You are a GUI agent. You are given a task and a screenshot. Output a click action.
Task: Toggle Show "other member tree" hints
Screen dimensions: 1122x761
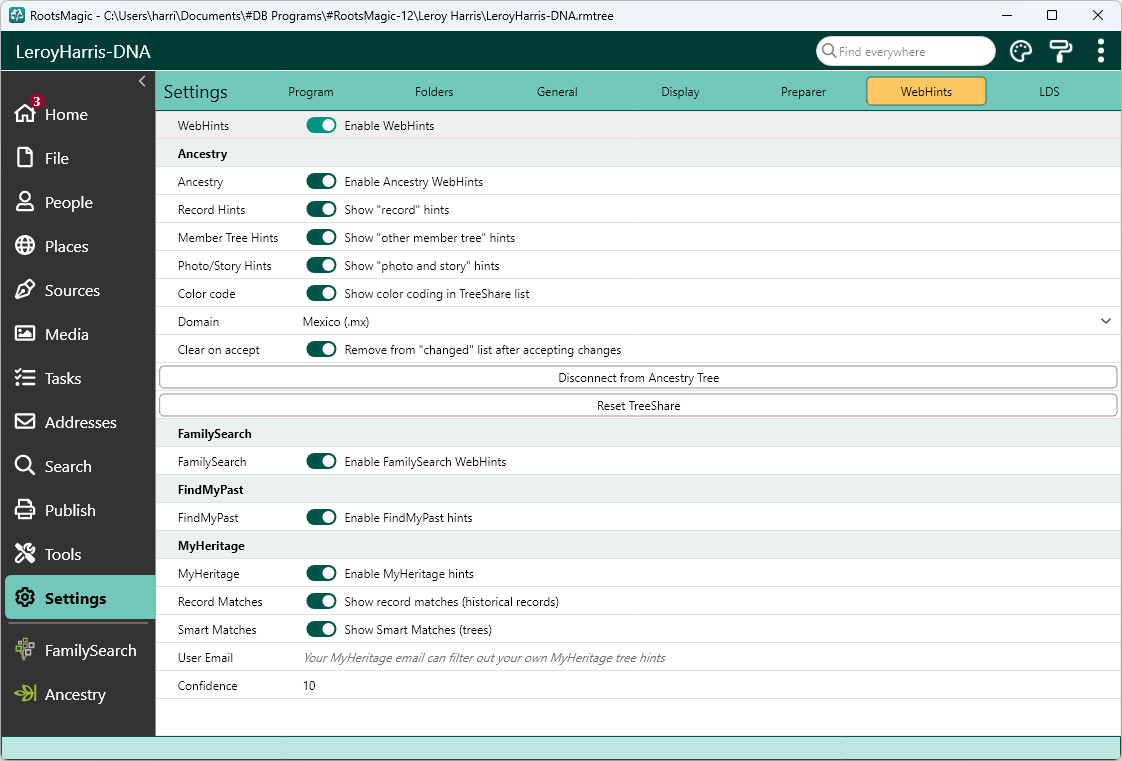click(321, 237)
